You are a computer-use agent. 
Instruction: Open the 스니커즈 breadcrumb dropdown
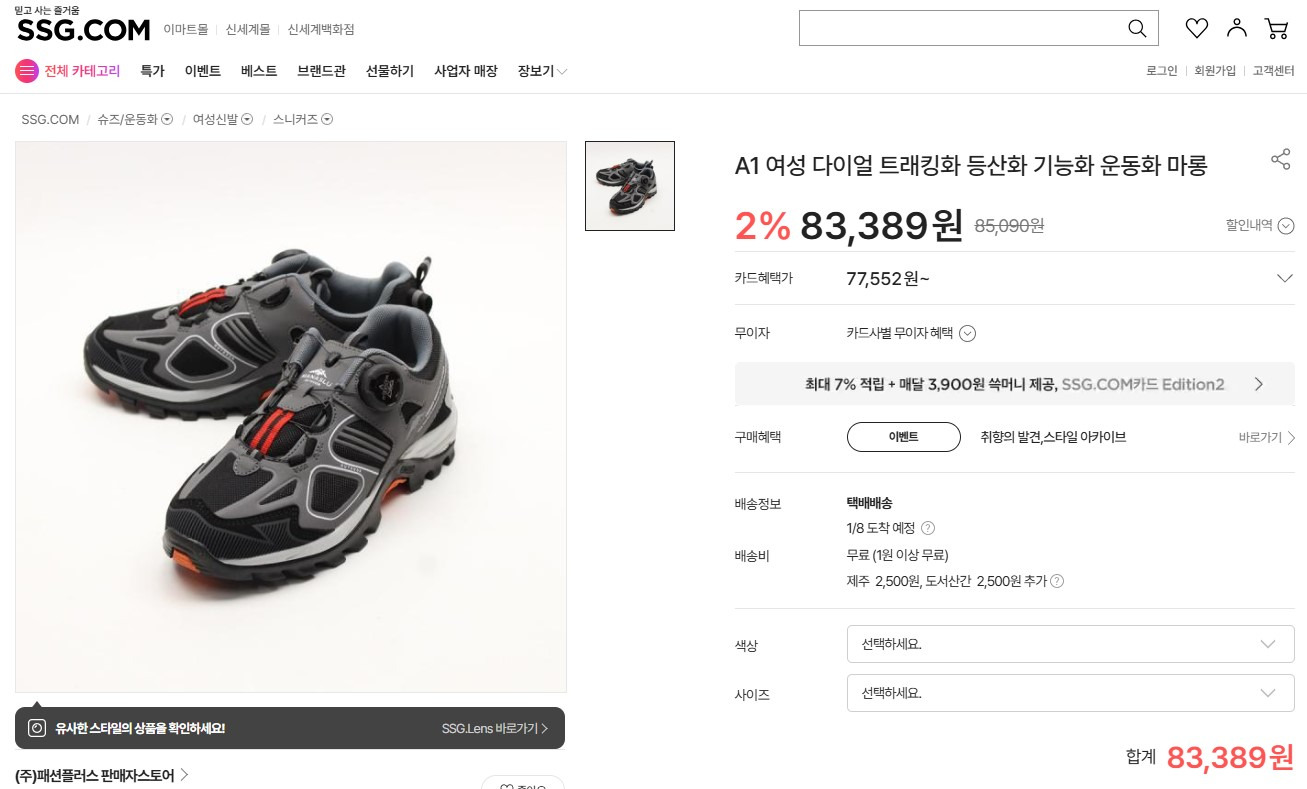coord(327,120)
